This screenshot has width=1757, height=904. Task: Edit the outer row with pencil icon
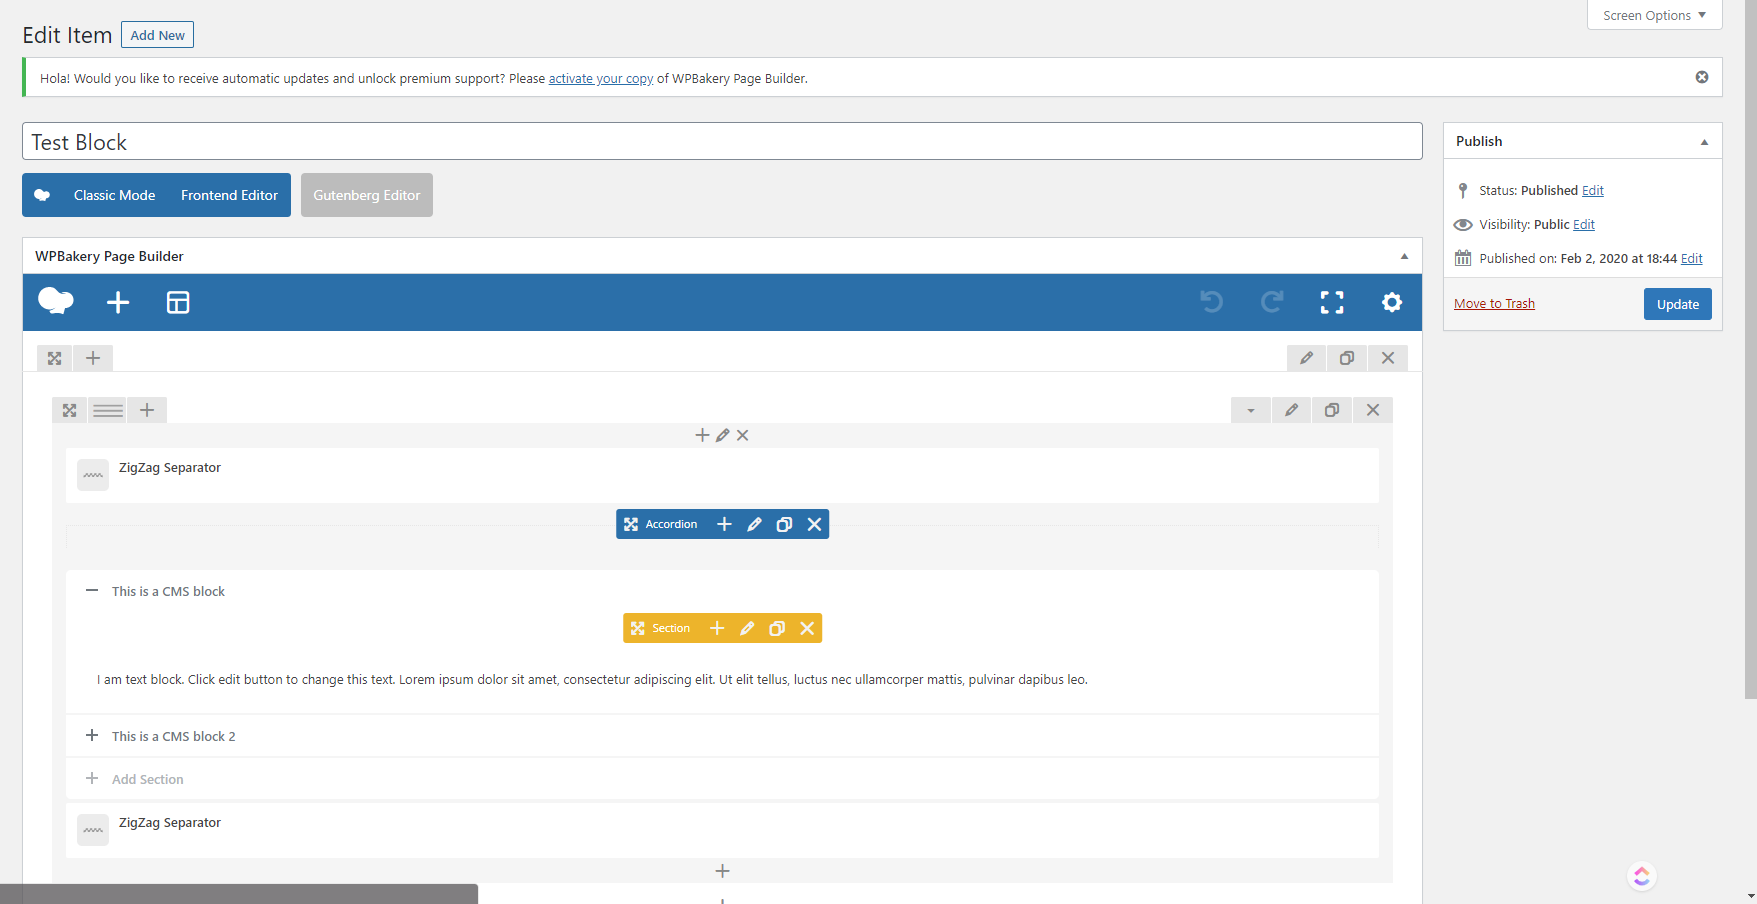coord(1306,358)
